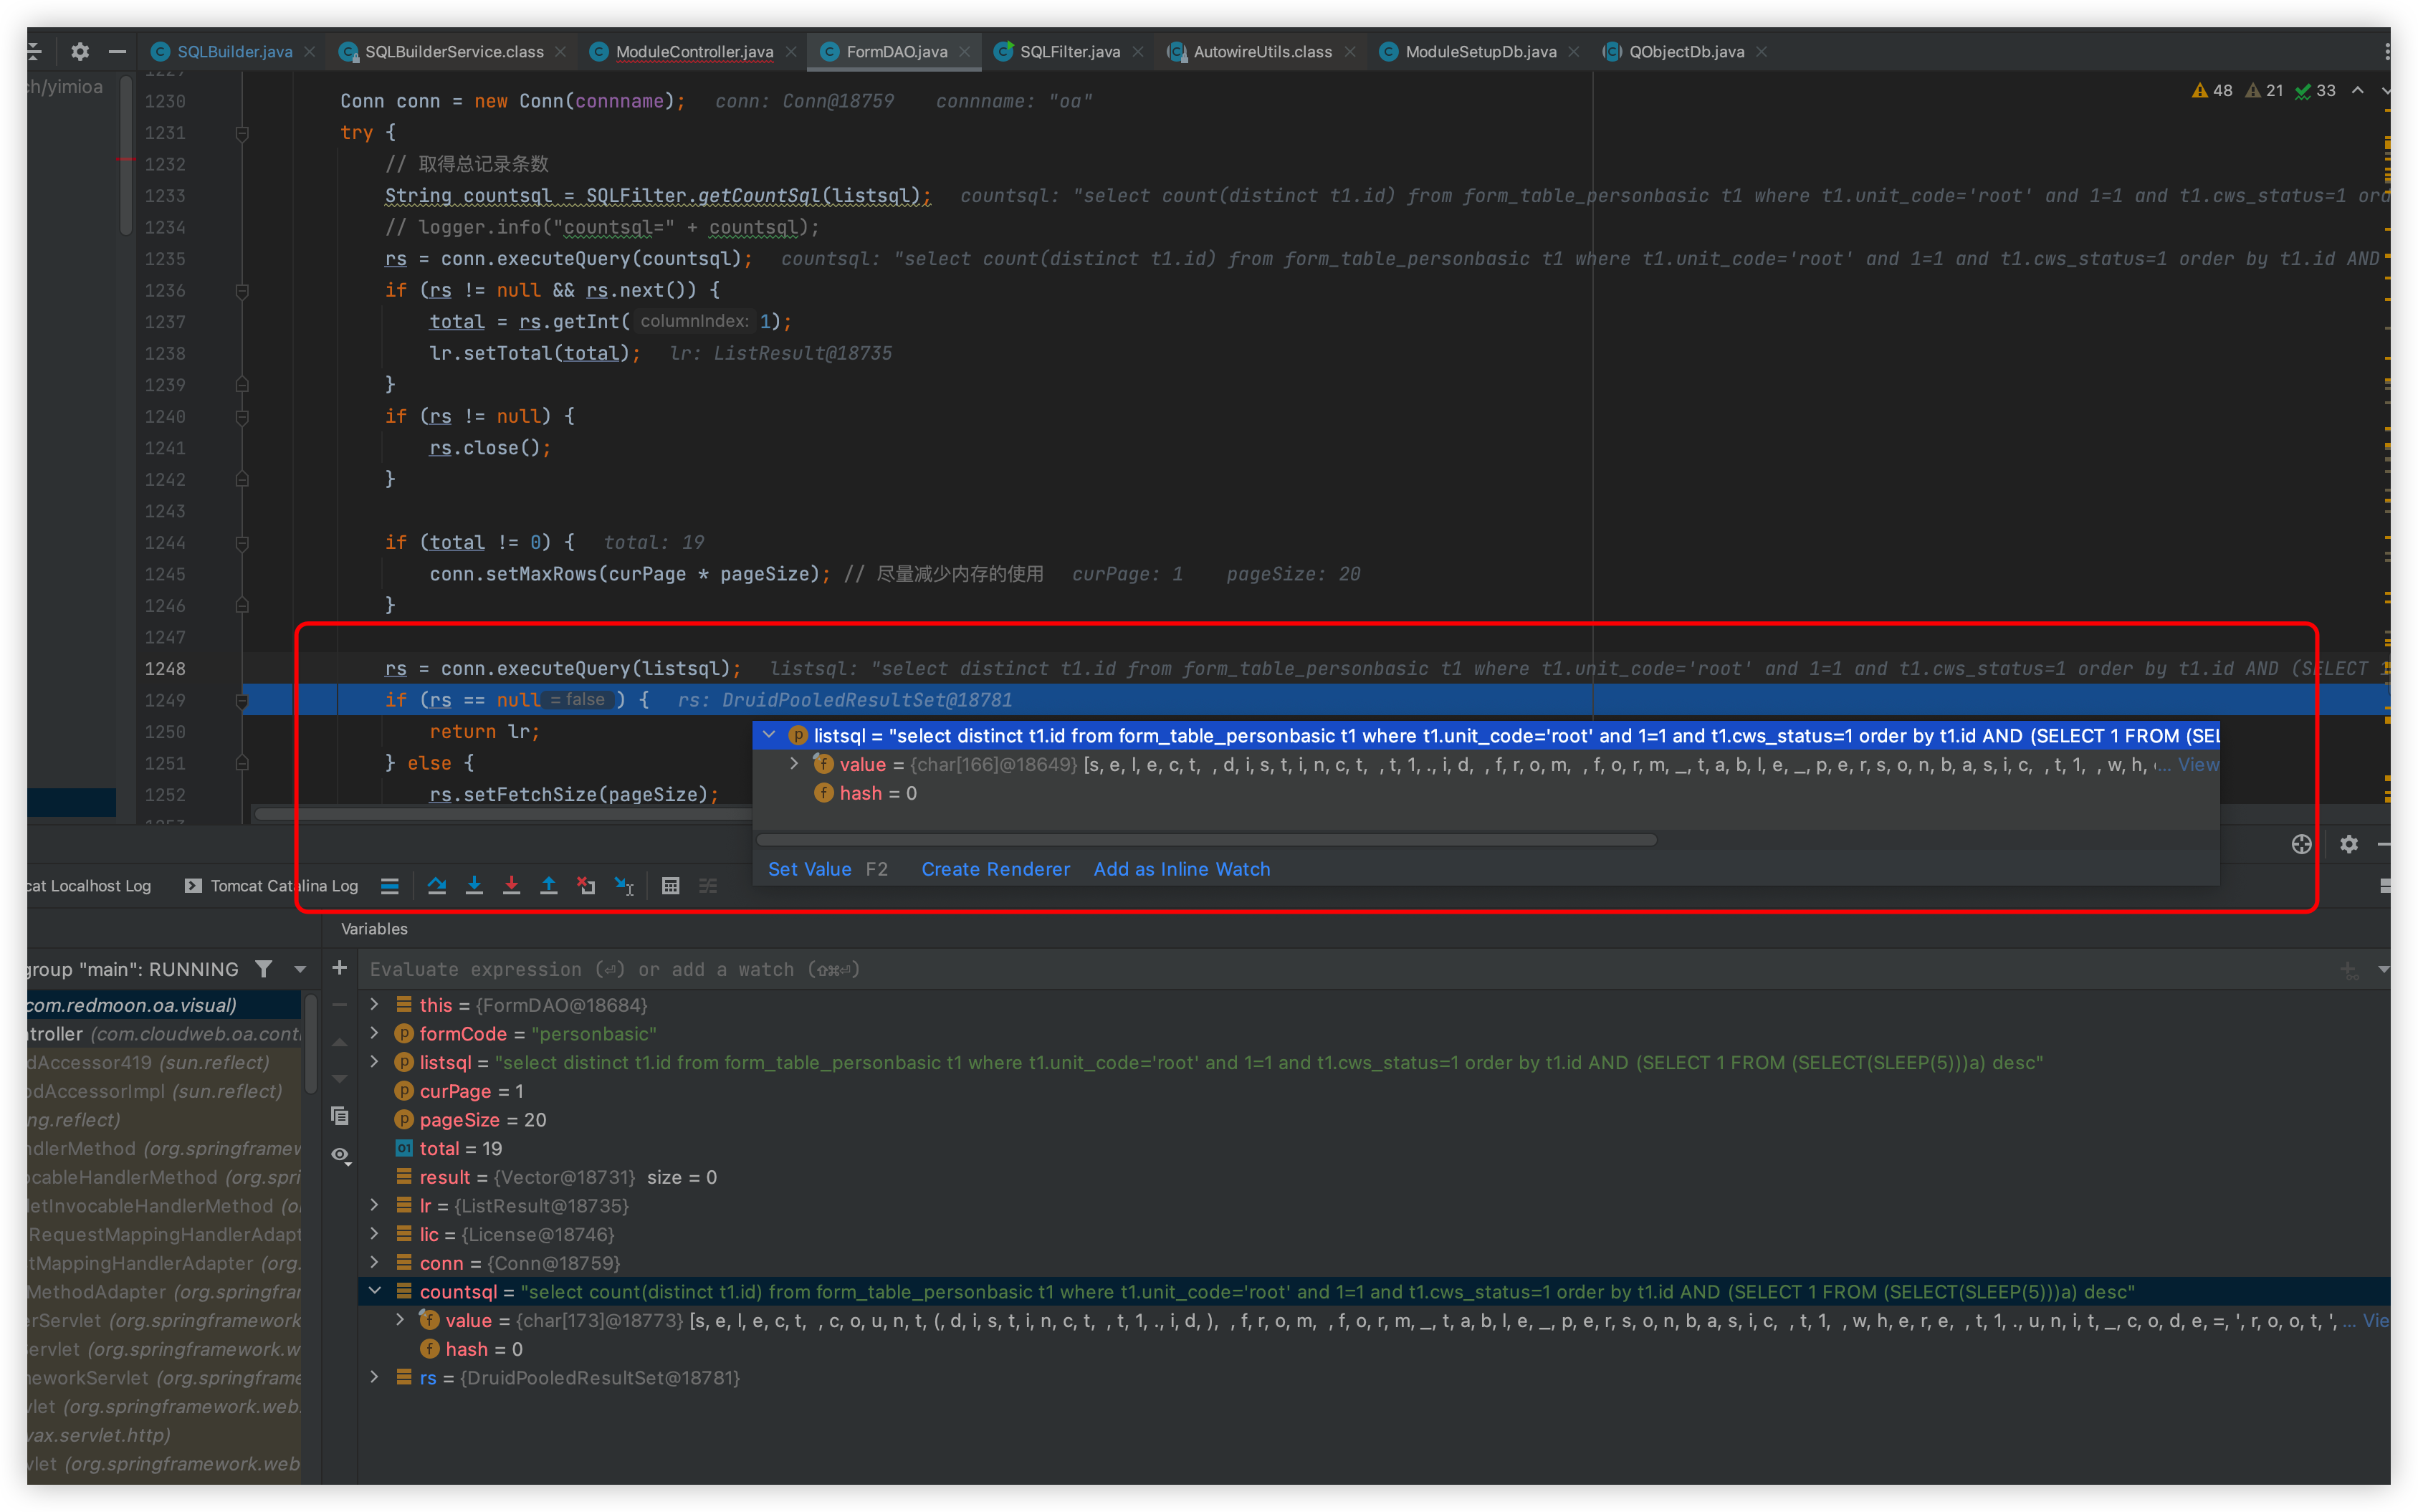Collapse the countsql variable node
This screenshot has height=1512, width=2418.
[x=375, y=1291]
